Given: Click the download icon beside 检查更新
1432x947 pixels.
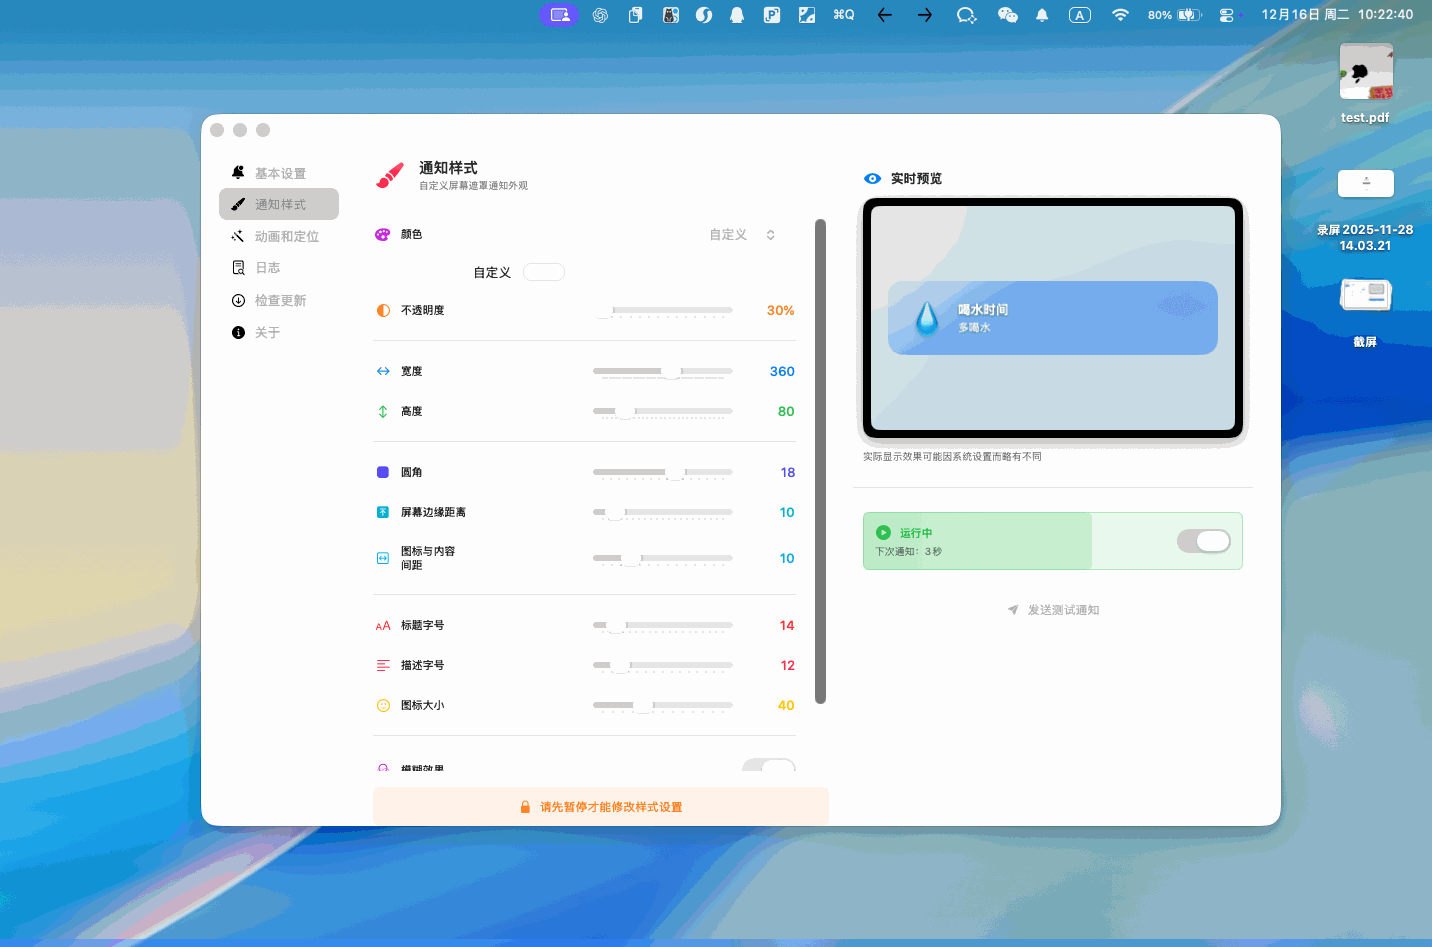Looking at the screenshot, I should point(238,300).
